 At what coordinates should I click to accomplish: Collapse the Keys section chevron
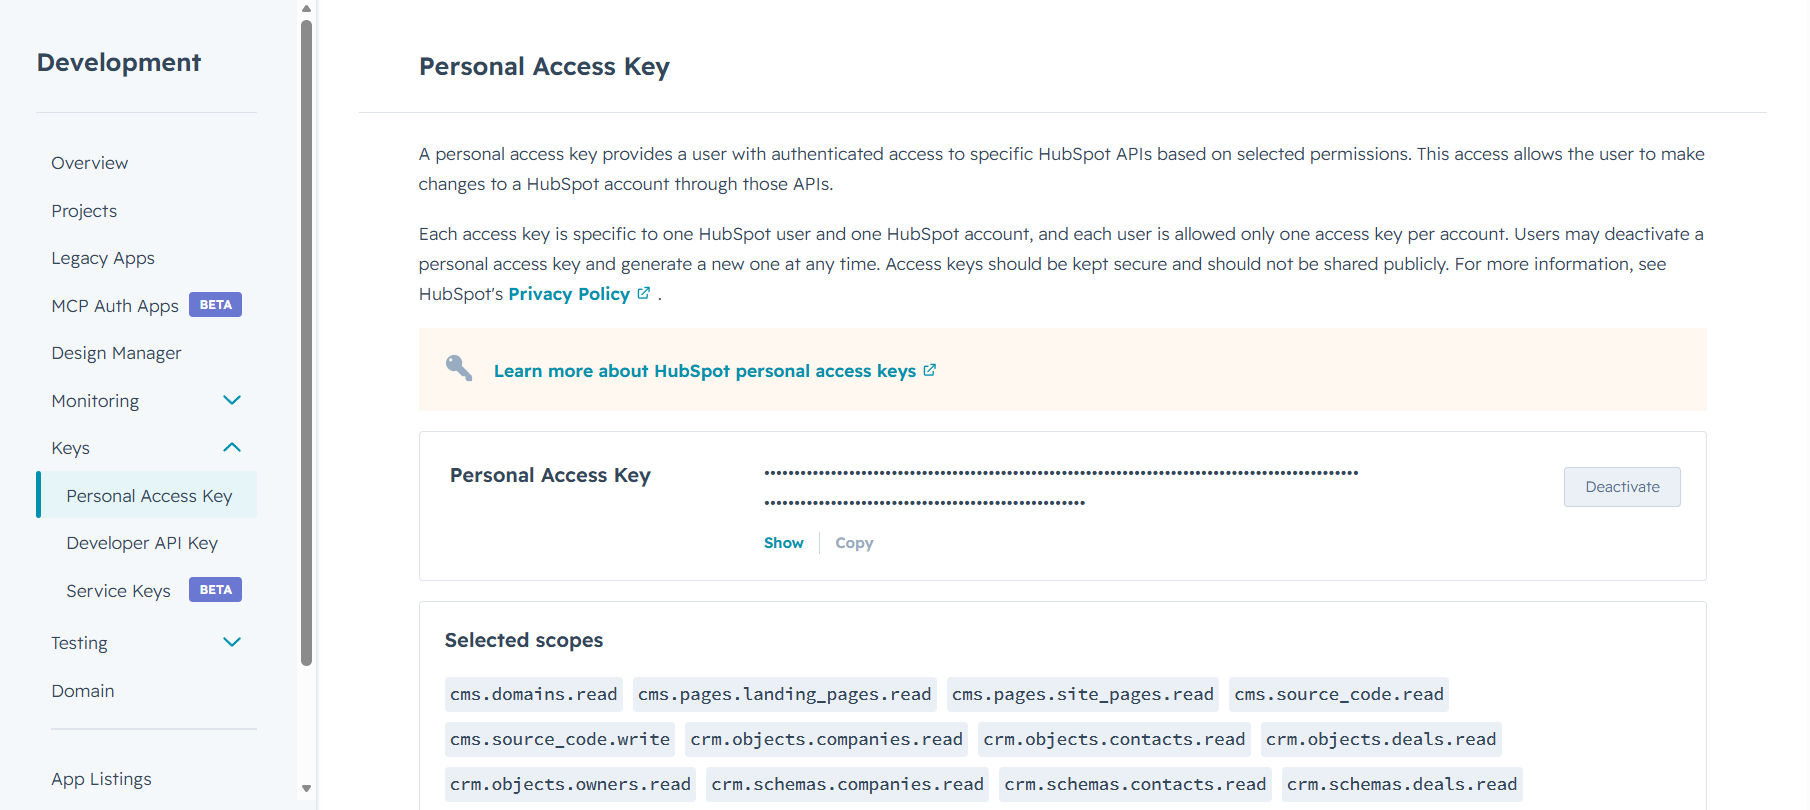(232, 447)
